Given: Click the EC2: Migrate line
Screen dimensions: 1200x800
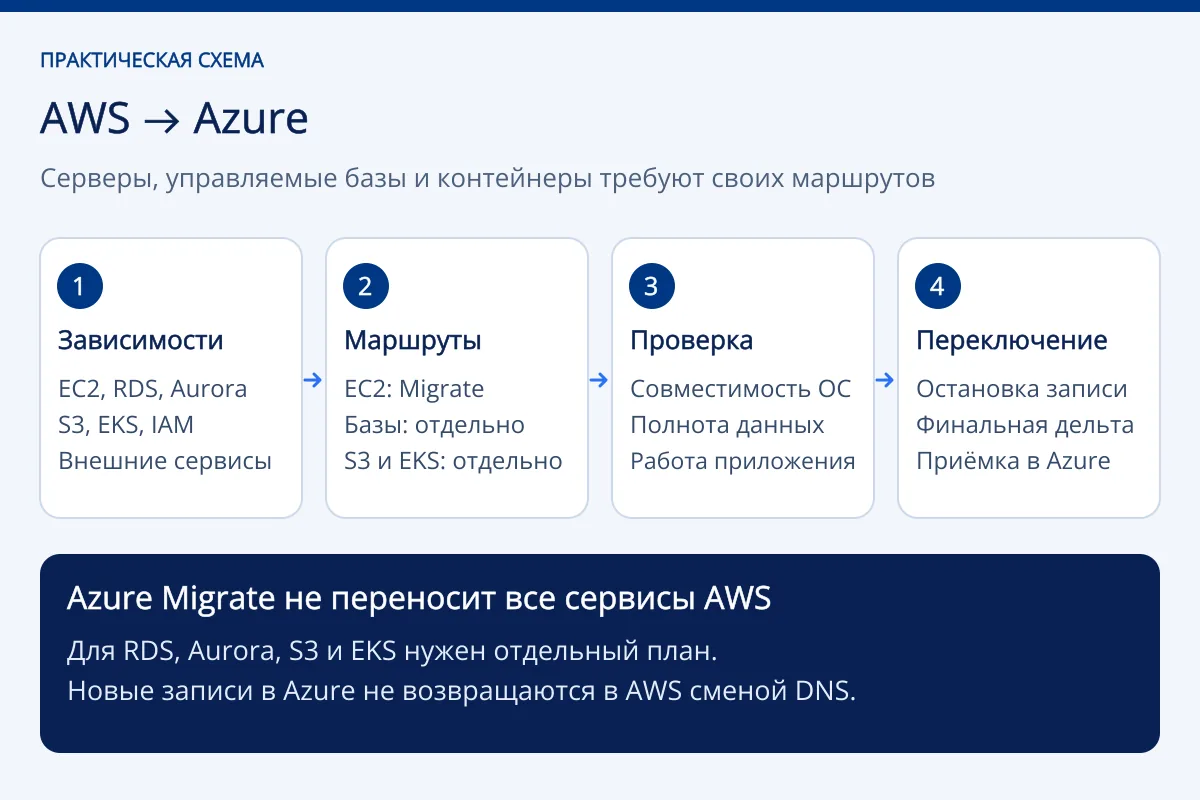Looking at the screenshot, I should [414, 389].
